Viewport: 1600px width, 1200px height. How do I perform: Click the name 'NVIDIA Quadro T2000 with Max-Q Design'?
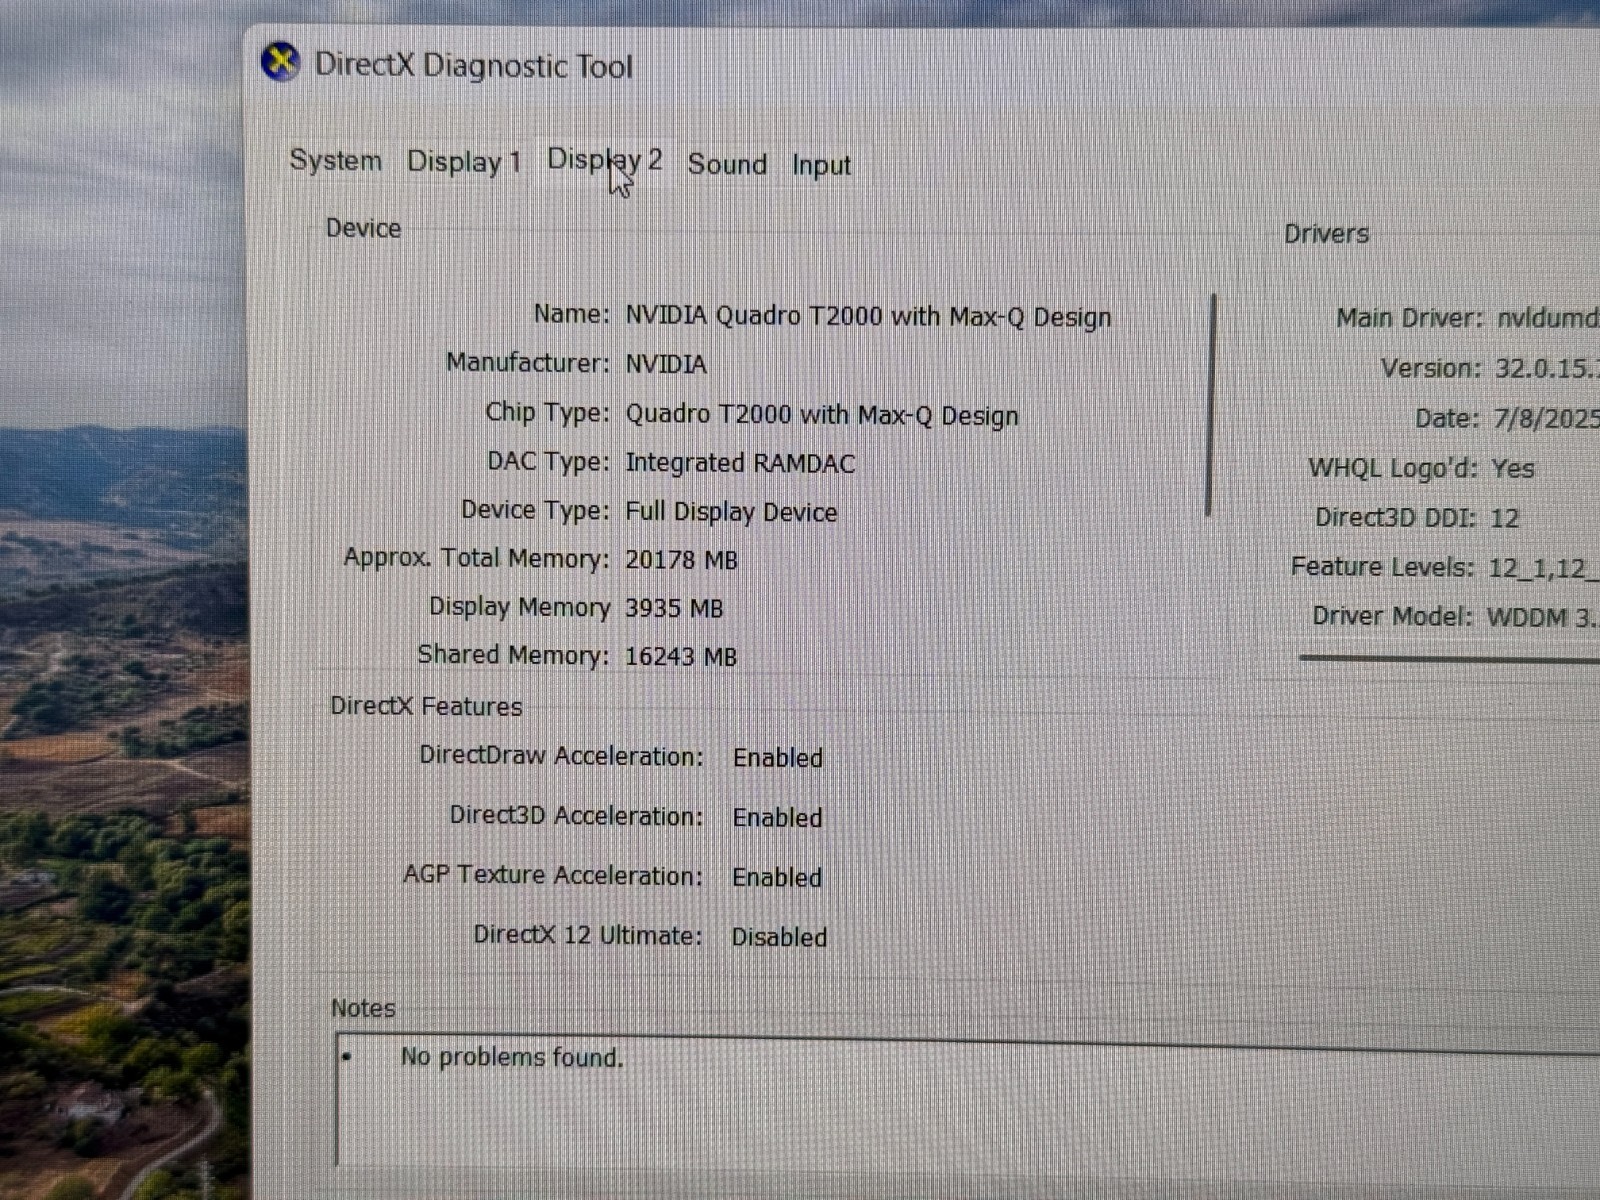click(x=868, y=317)
